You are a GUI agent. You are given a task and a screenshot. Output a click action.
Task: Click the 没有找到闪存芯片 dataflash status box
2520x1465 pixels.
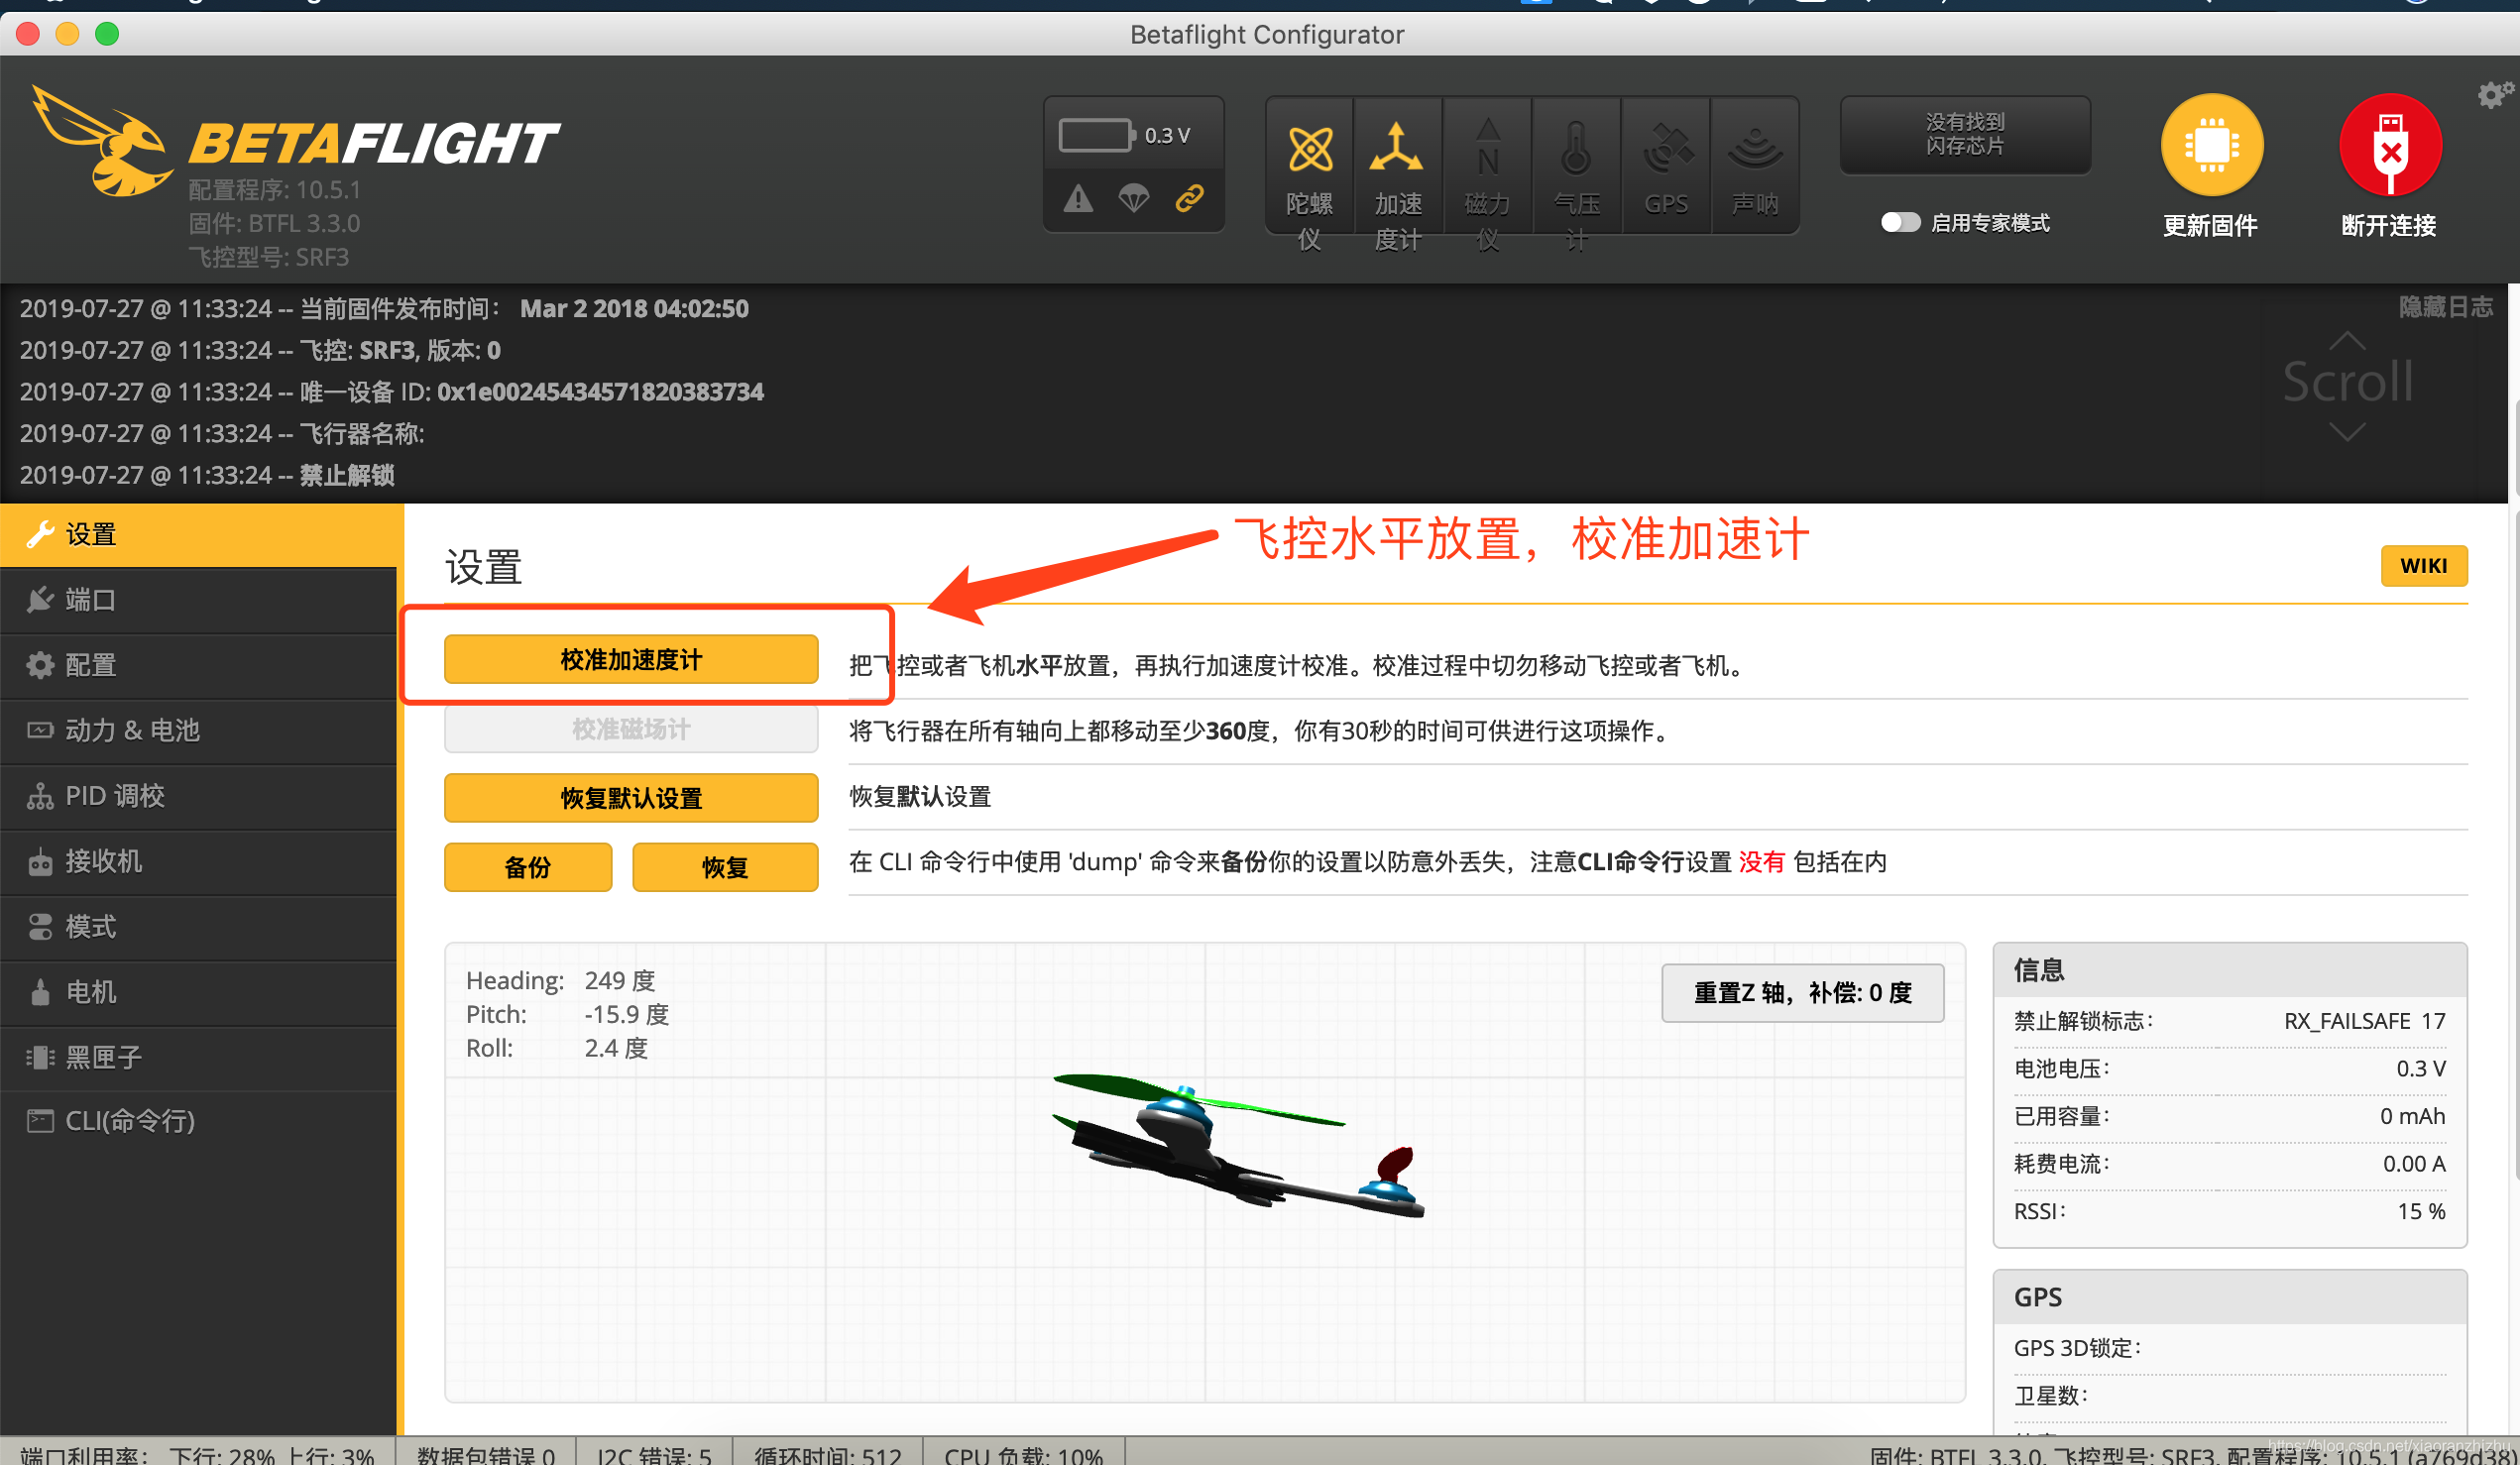click(x=1965, y=134)
